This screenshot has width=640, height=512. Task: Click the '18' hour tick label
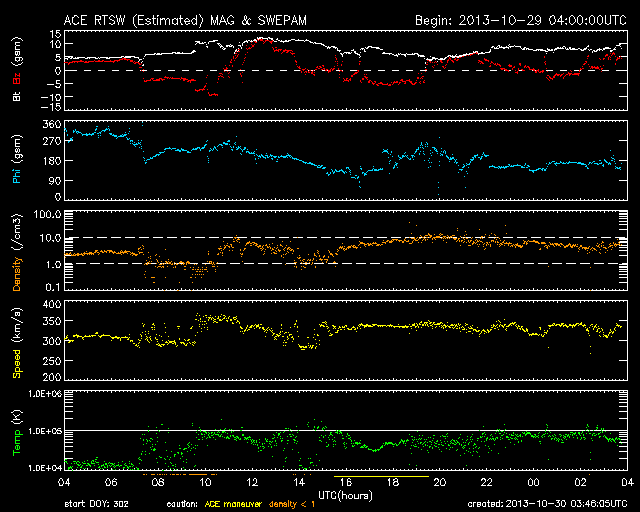click(393, 483)
